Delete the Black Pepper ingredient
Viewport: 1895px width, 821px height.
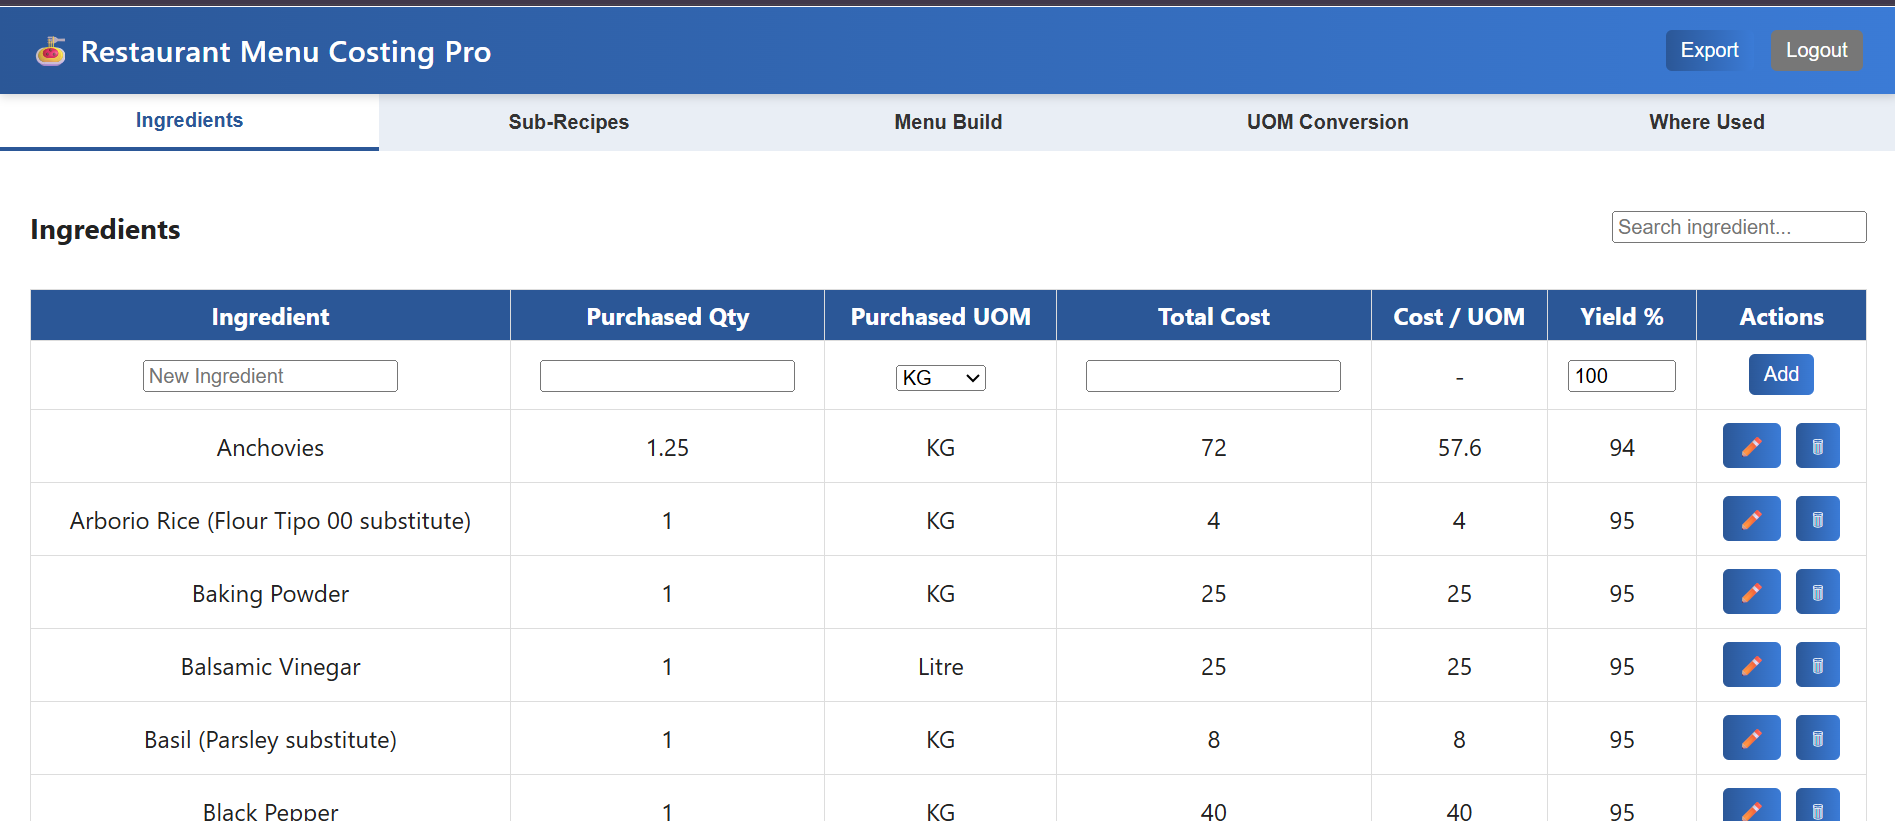1817,806
